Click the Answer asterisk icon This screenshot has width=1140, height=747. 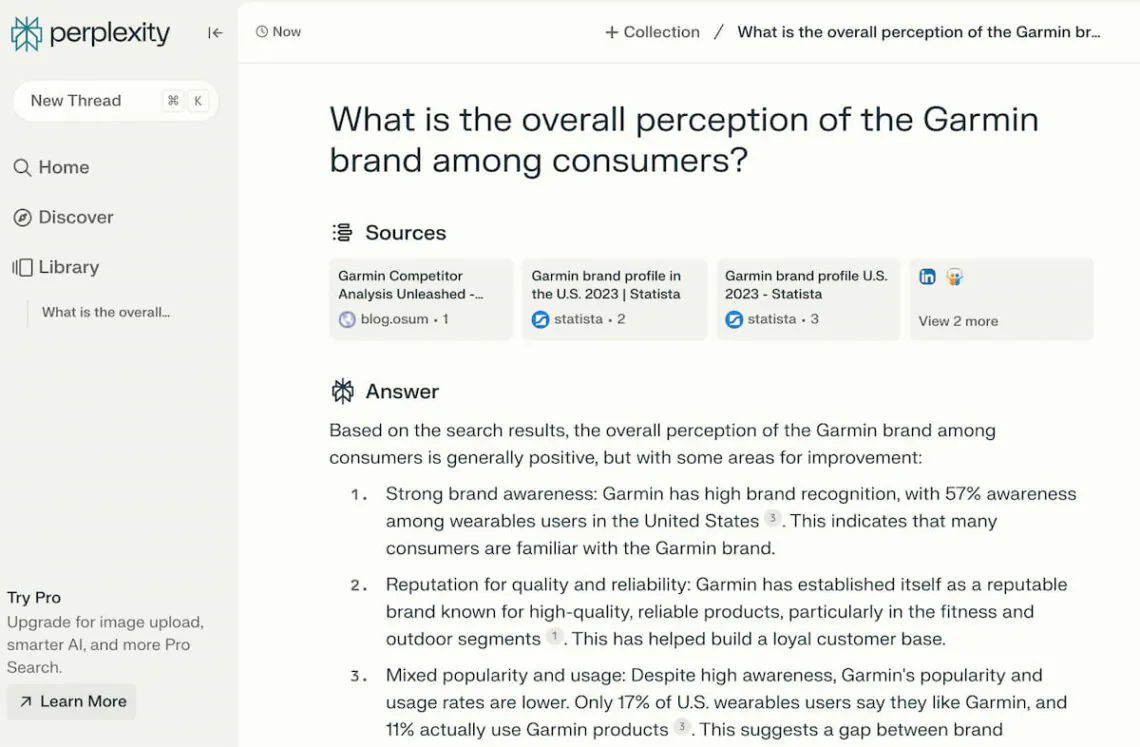pyautogui.click(x=342, y=391)
